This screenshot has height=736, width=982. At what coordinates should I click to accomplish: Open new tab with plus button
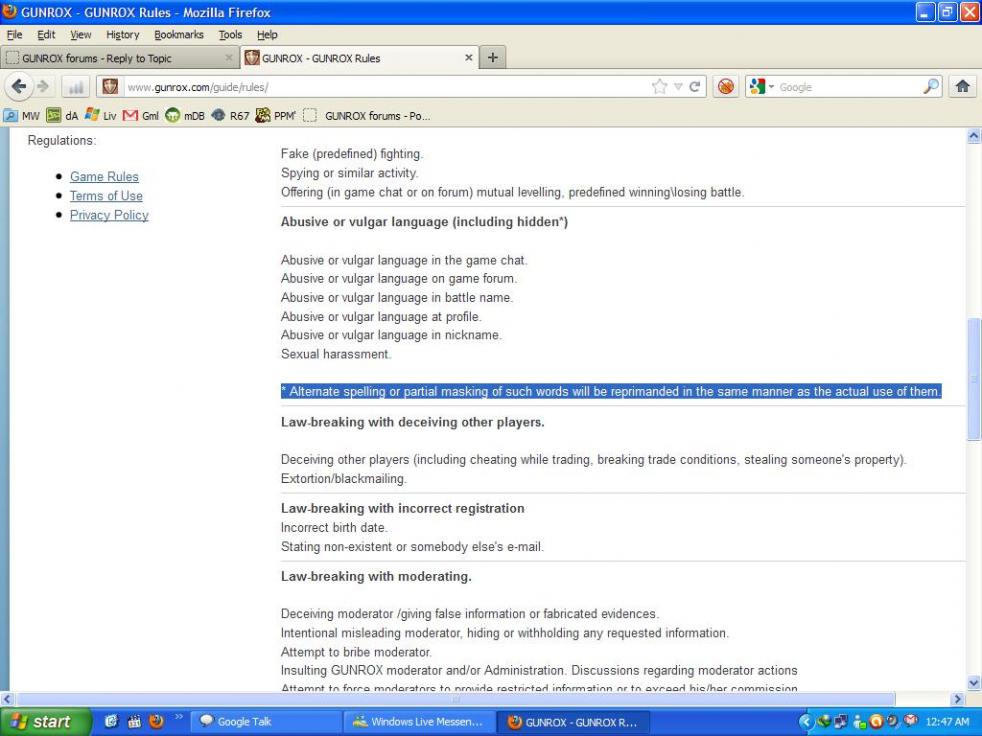(x=492, y=58)
